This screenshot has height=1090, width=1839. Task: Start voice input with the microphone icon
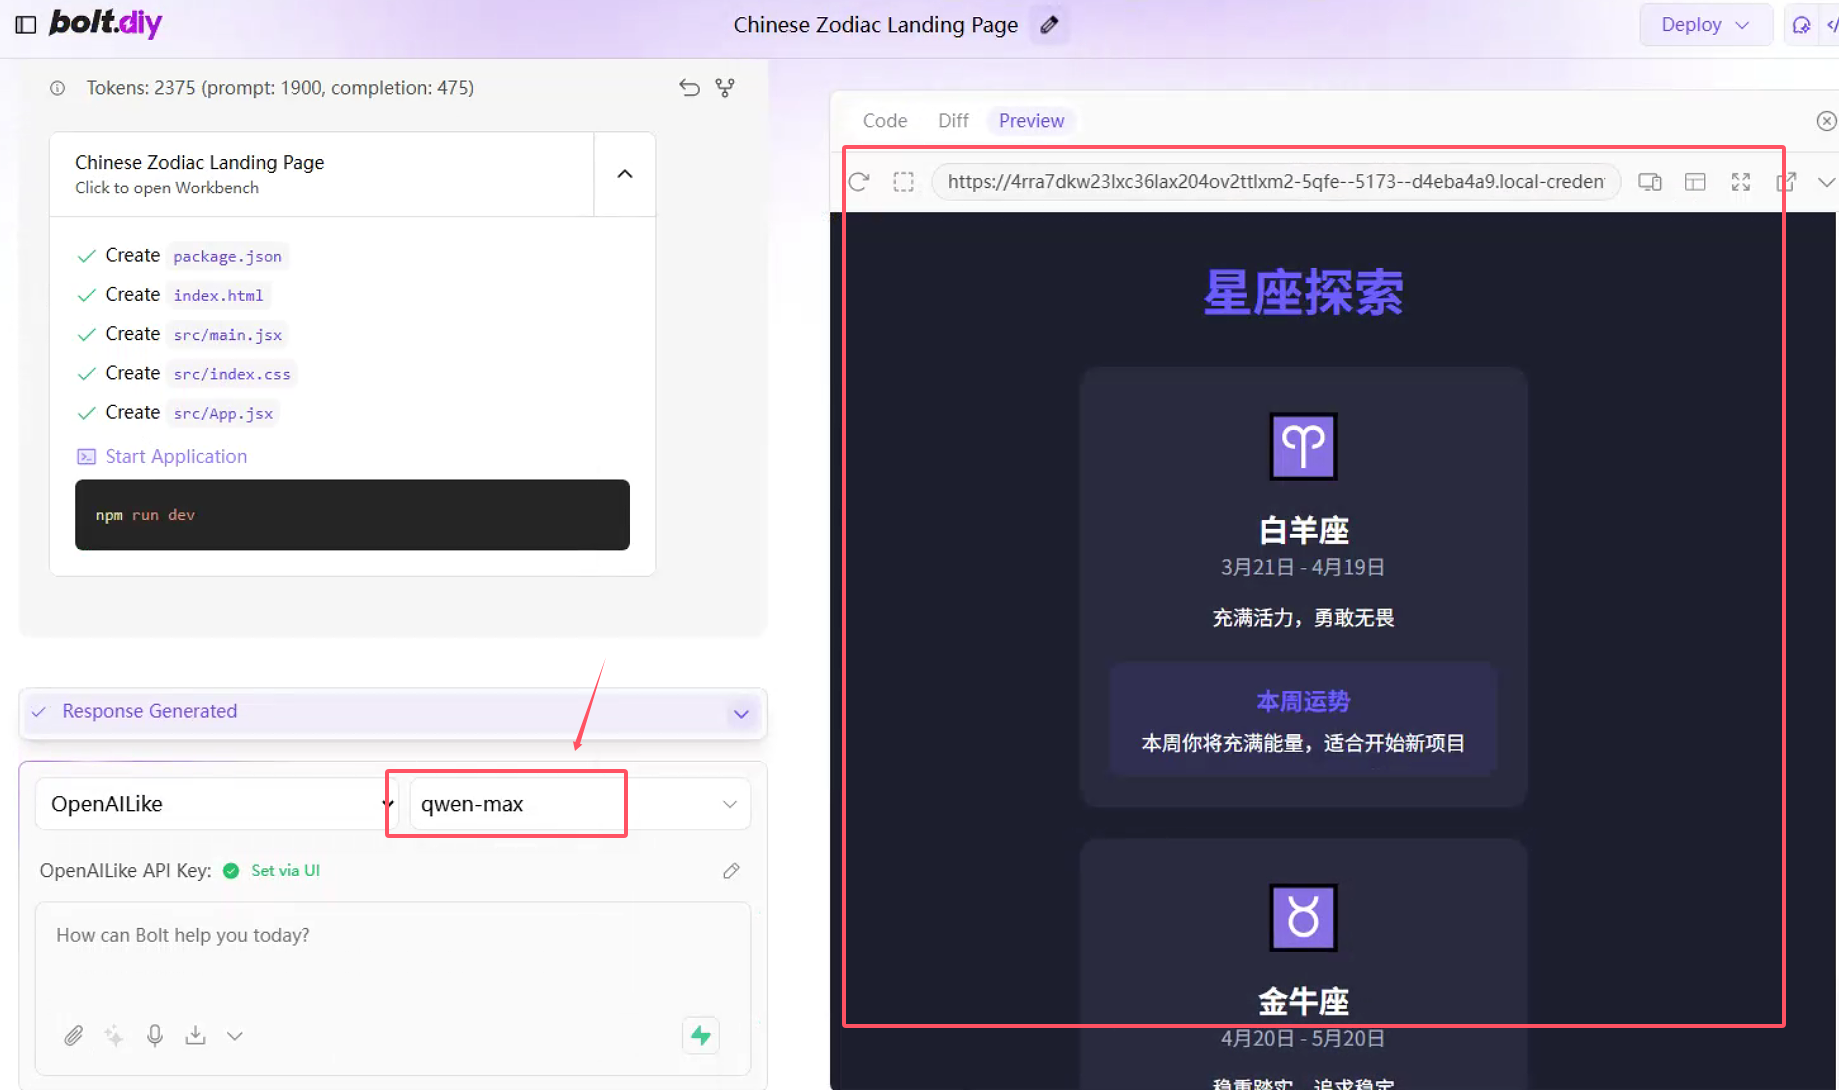(x=155, y=1035)
